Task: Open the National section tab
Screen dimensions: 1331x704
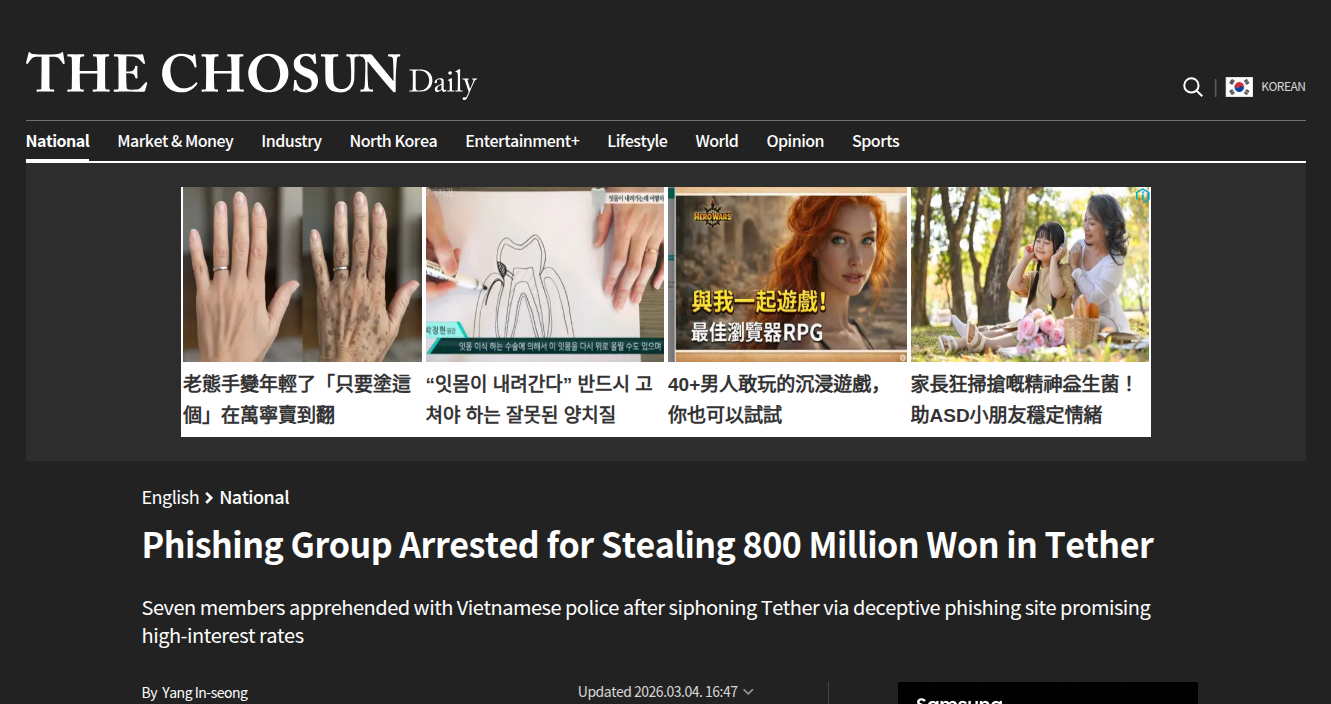Action: [x=58, y=141]
